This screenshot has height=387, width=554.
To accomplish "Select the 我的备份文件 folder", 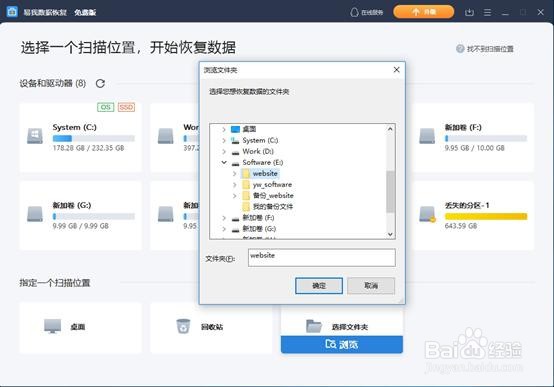I will [x=273, y=206].
